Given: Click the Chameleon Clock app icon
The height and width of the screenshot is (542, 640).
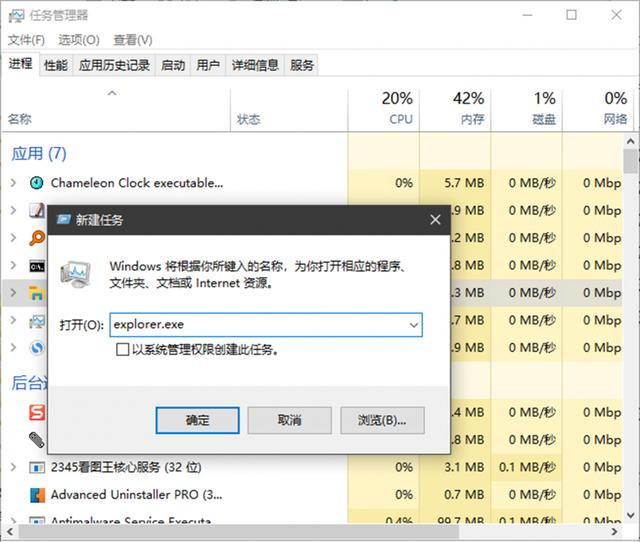Looking at the screenshot, I should tap(37, 183).
